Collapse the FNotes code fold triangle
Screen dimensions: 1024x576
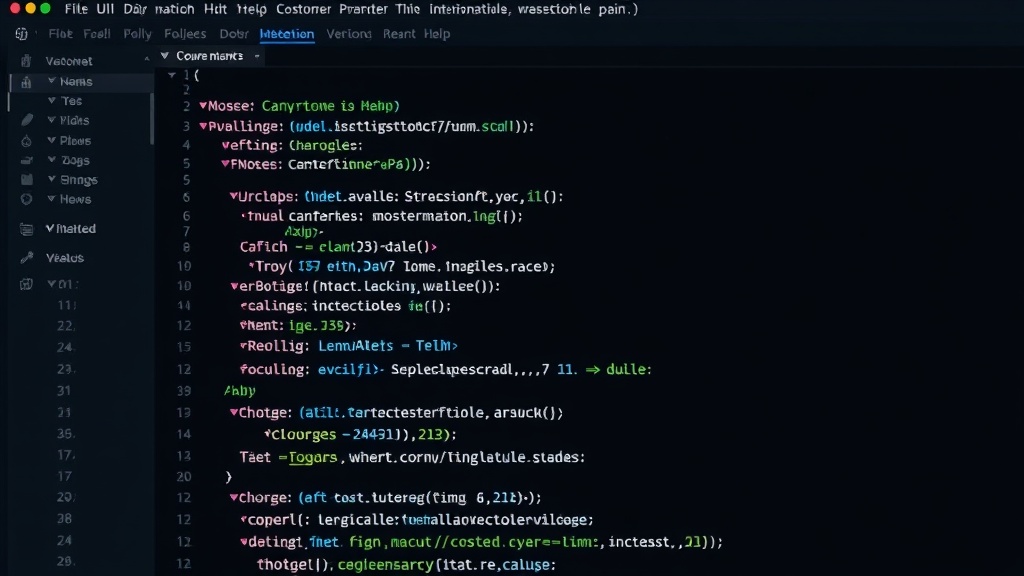pos(225,164)
